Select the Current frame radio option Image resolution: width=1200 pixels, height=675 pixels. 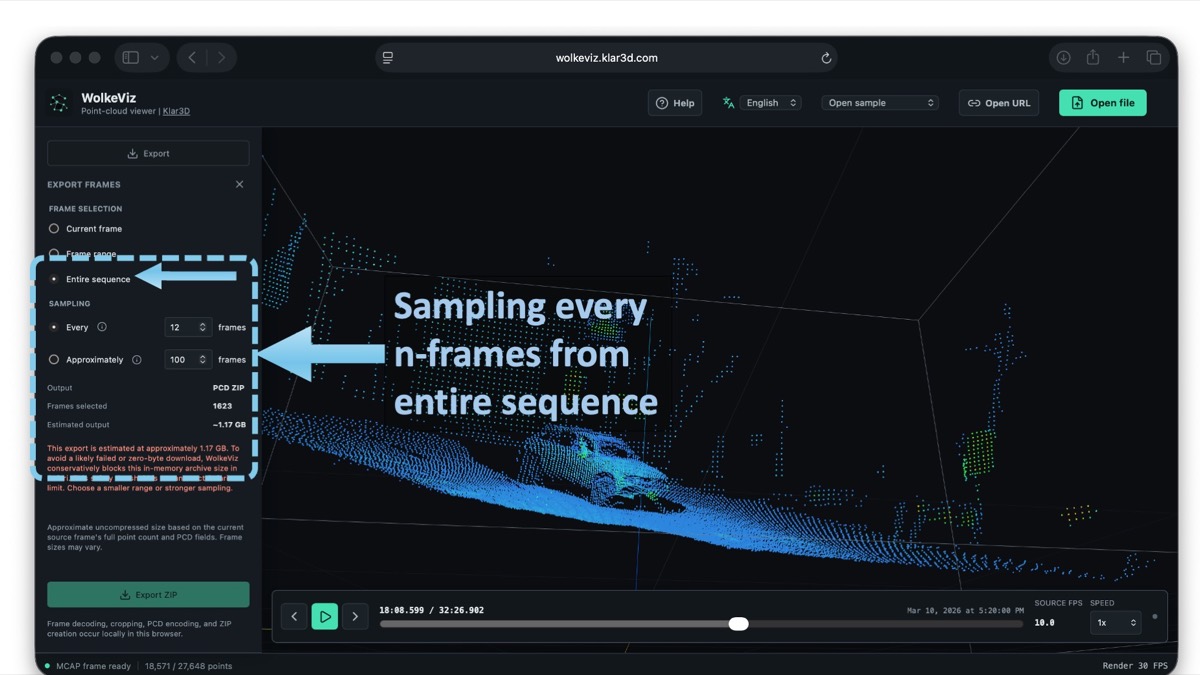(54, 229)
